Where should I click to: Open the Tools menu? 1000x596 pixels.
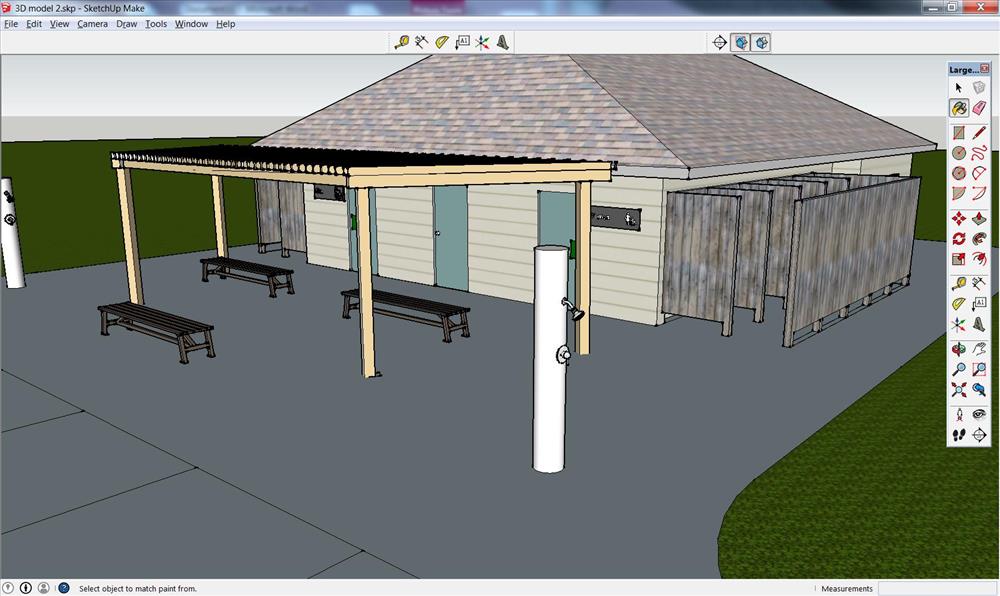pyautogui.click(x=156, y=24)
